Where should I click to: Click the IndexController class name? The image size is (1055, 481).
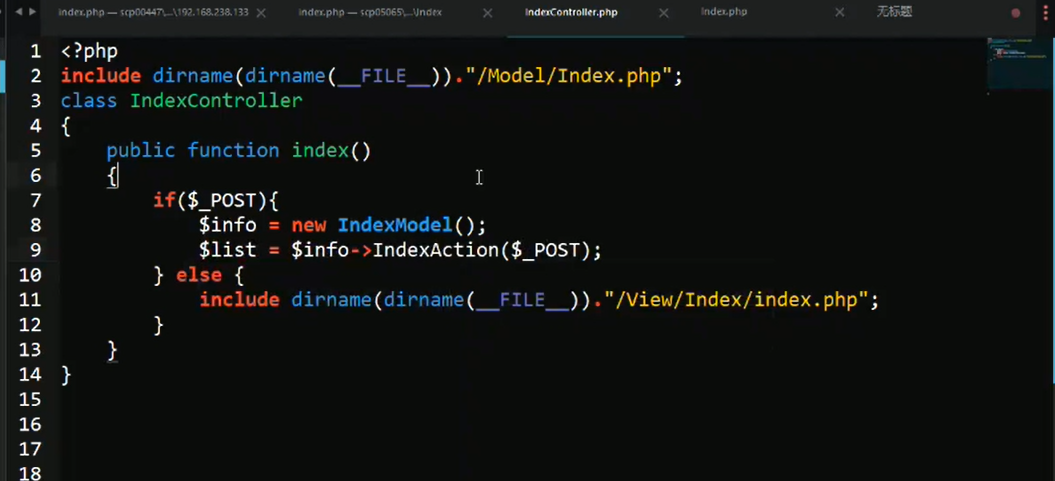216,101
